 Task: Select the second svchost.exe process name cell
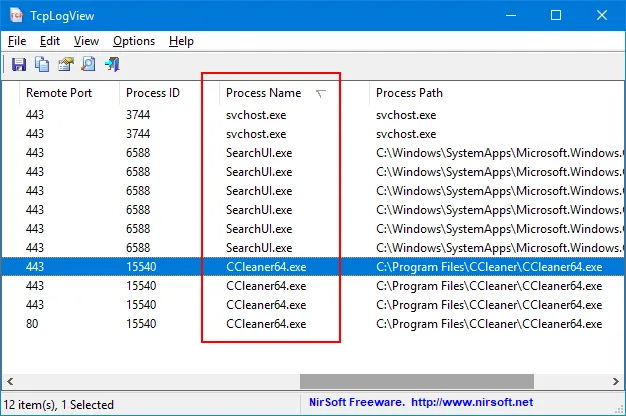coord(256,134)
